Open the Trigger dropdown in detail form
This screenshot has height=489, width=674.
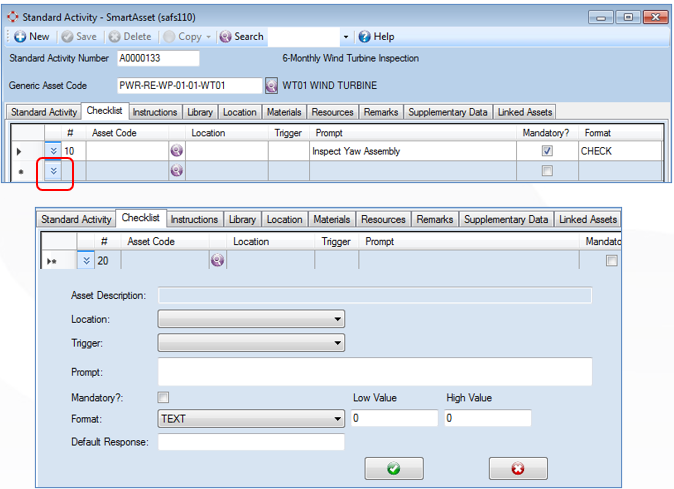click(251, 343)
